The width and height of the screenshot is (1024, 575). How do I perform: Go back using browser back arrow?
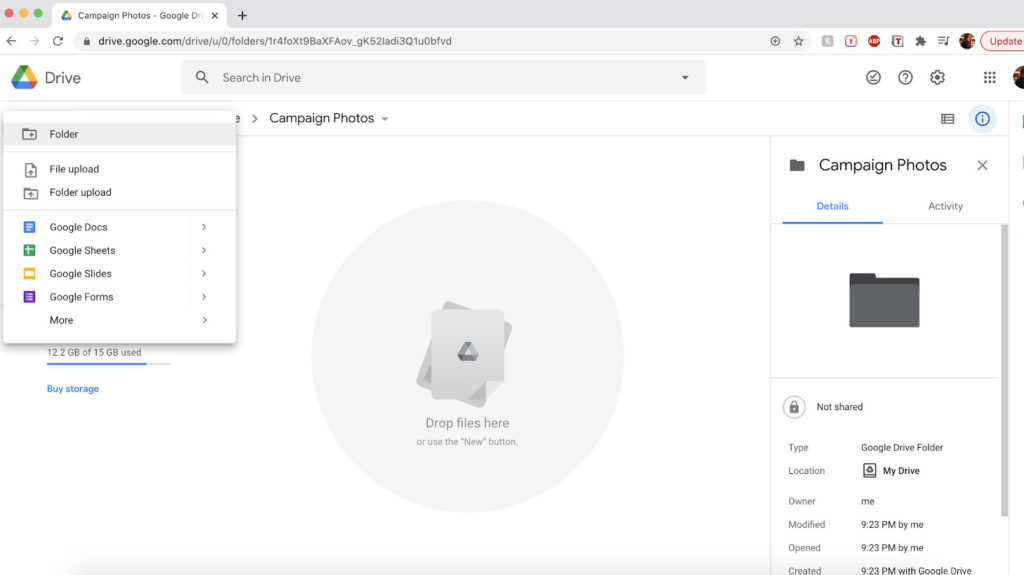(11, 41)
